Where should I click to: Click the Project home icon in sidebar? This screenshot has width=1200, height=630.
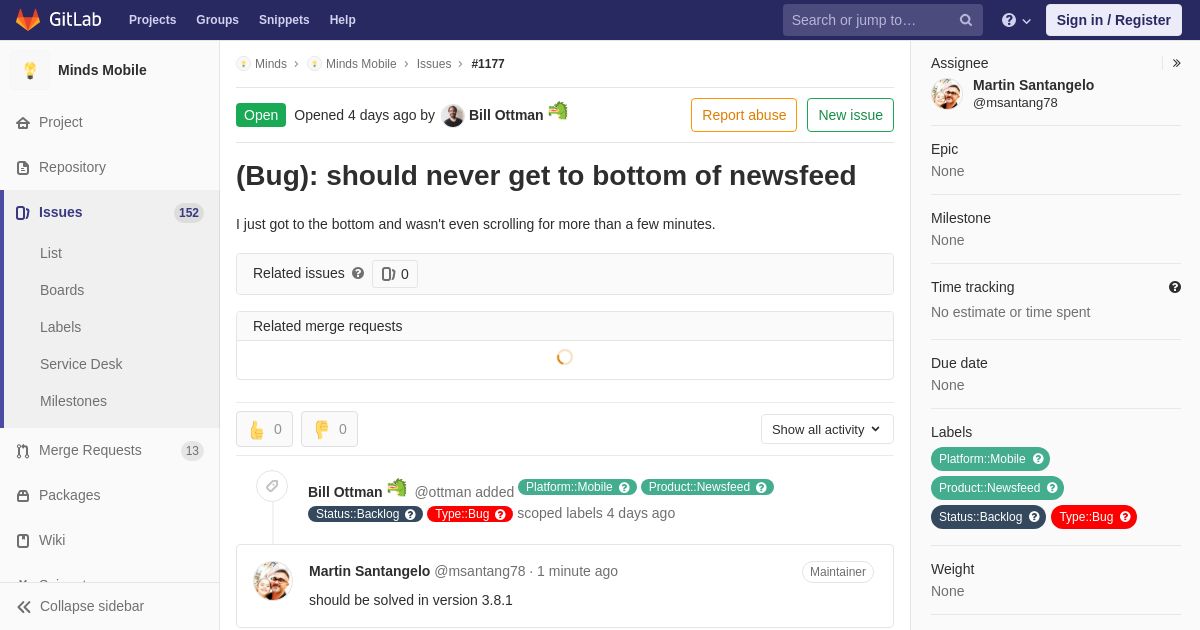coord(23,122)
